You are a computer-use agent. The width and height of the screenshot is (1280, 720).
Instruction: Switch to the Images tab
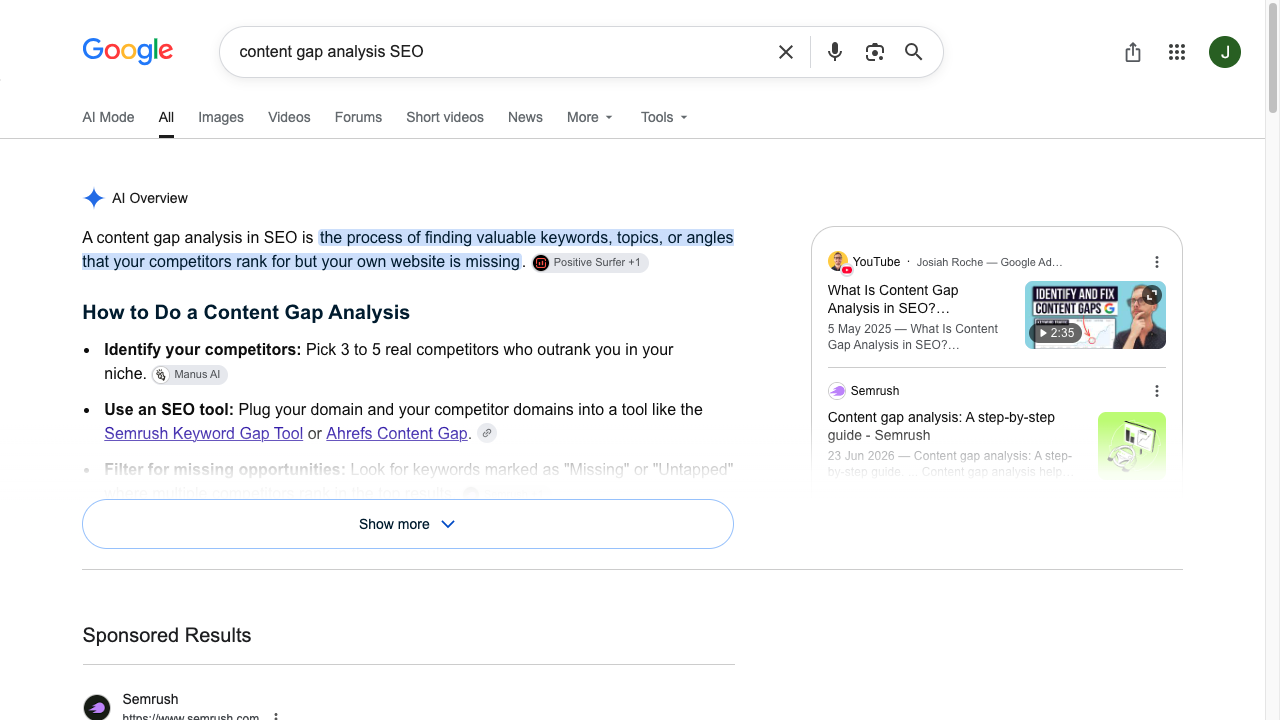(x=221, y=117)
